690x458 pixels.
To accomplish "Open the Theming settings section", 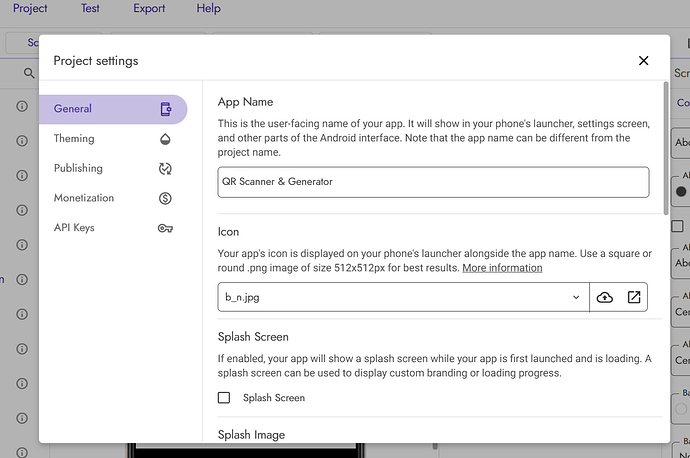I will point(113,139).
